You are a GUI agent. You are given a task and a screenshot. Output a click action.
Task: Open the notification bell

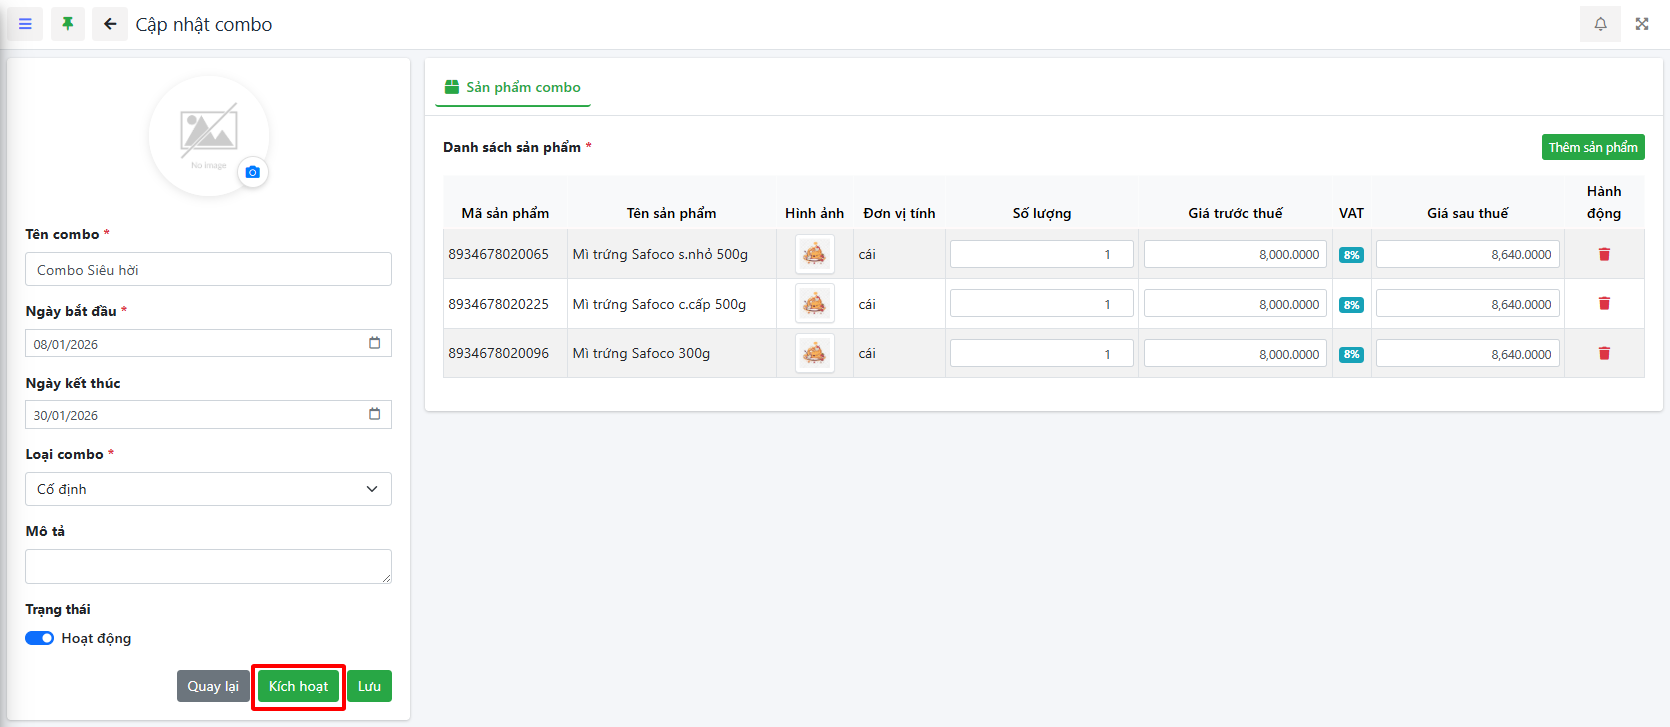[1600, 24]
